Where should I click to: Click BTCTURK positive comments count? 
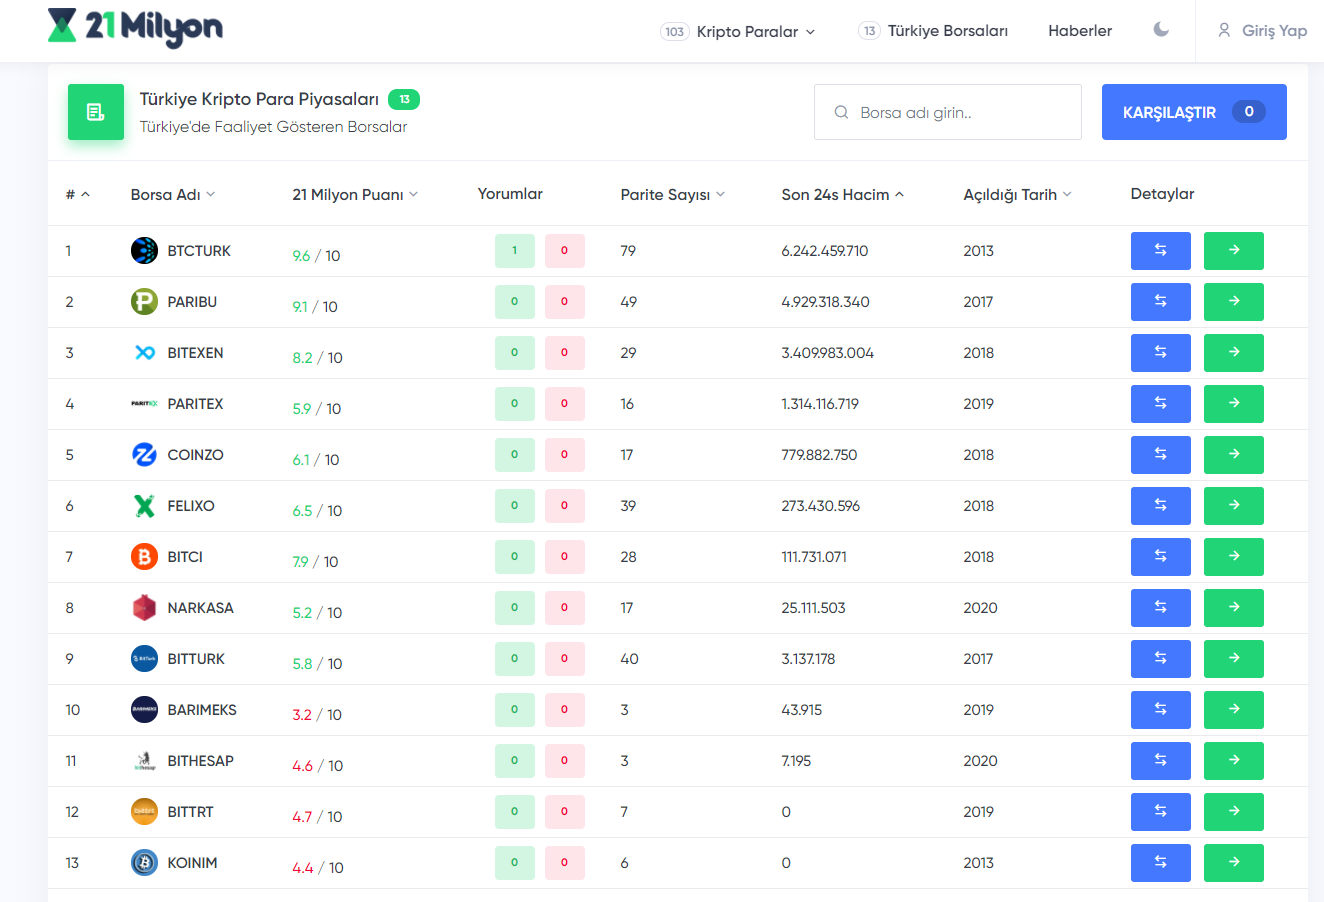(x=514, y=251)
